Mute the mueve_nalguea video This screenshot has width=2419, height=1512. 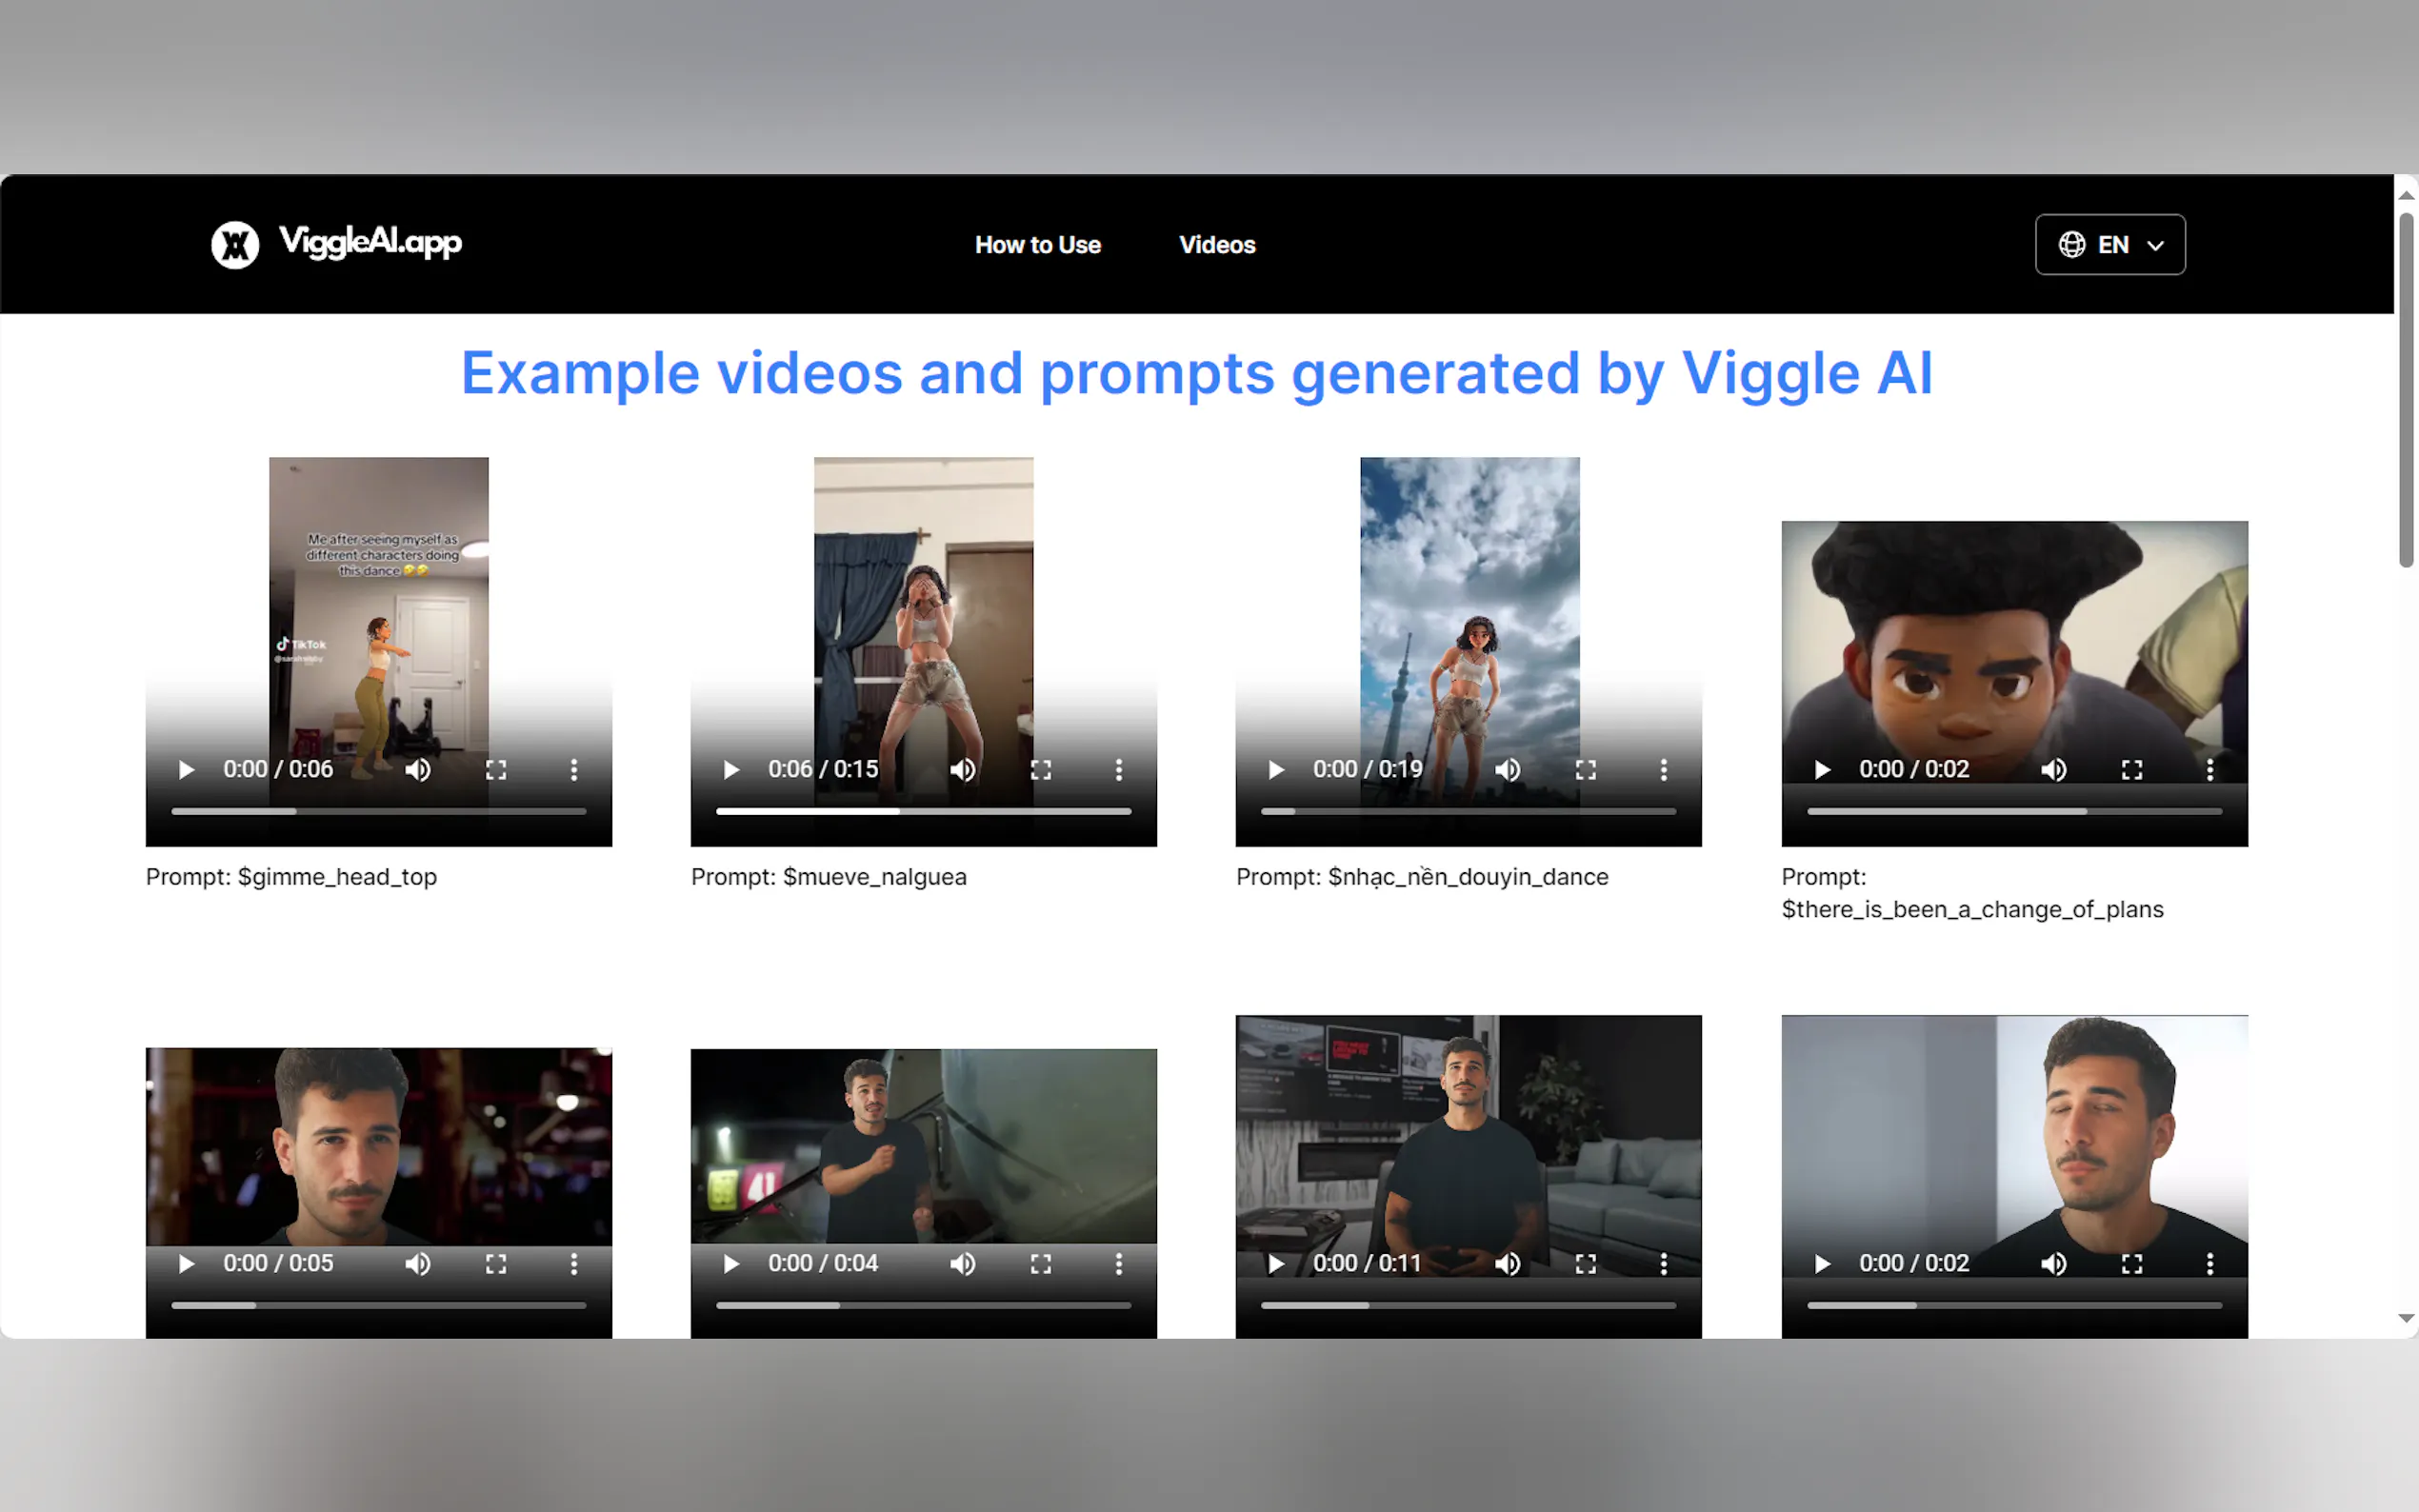963,769
